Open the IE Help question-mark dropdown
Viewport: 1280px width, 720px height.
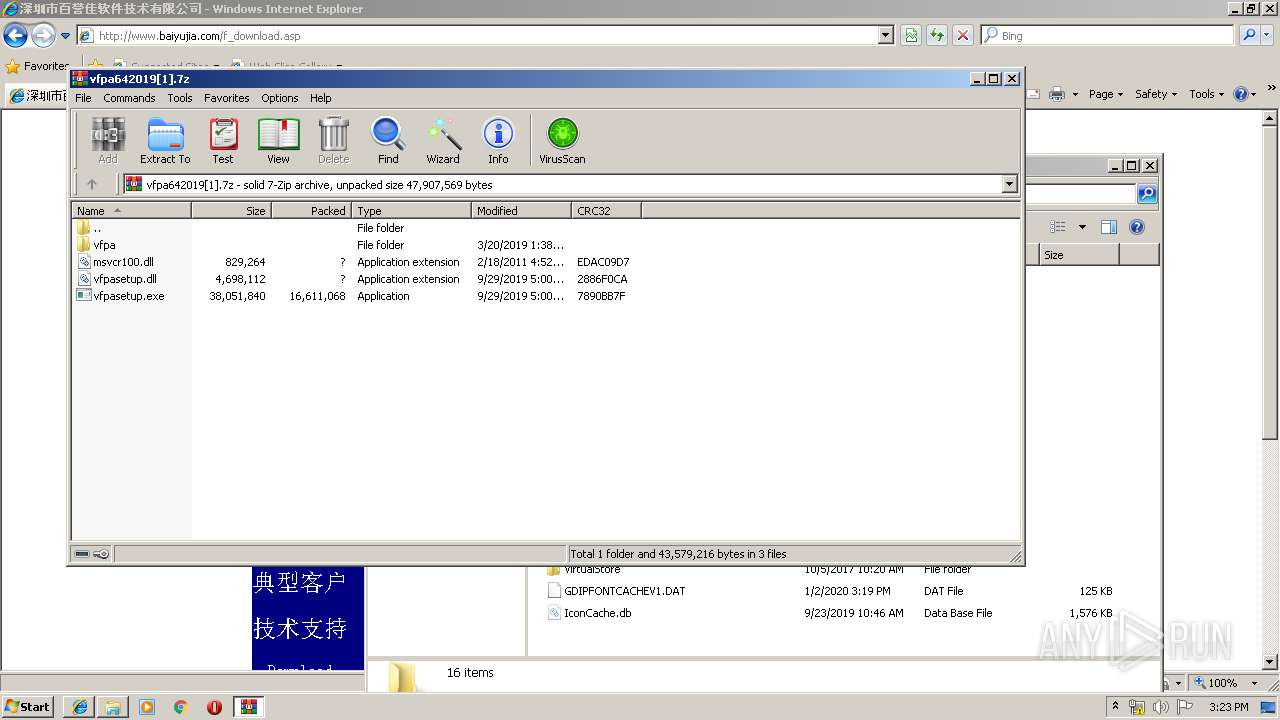coord(1245,94)
